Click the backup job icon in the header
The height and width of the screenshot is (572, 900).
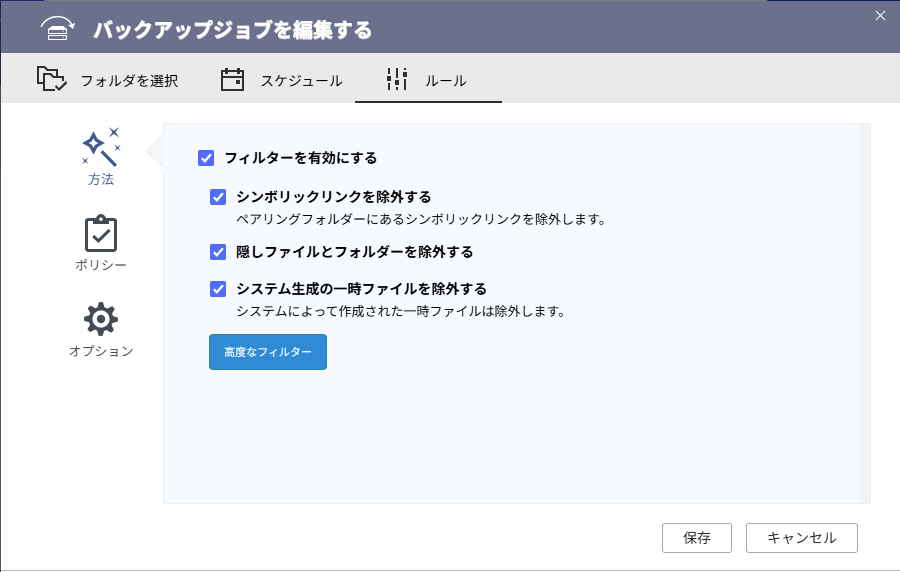coord(58,29)
